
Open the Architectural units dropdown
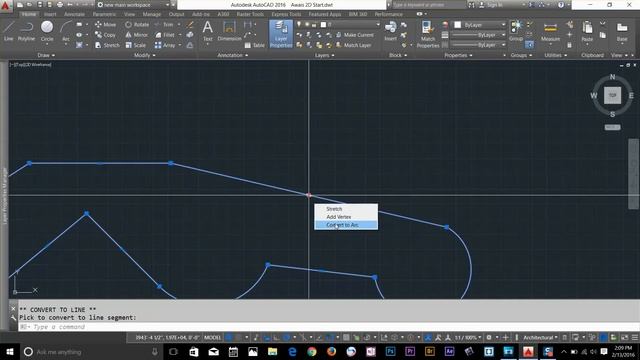pyautogui.click(x=540, y=338)
